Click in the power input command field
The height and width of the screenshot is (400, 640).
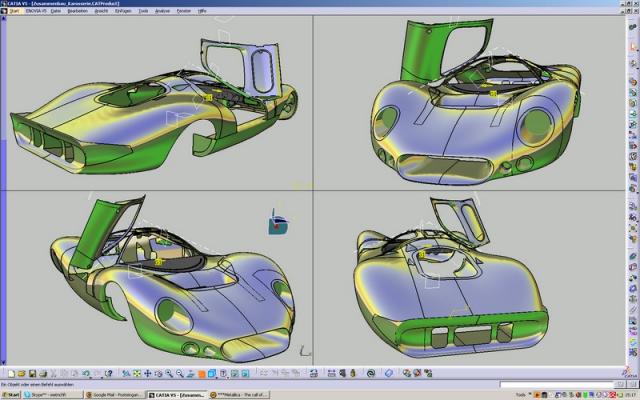click(557, 384)
